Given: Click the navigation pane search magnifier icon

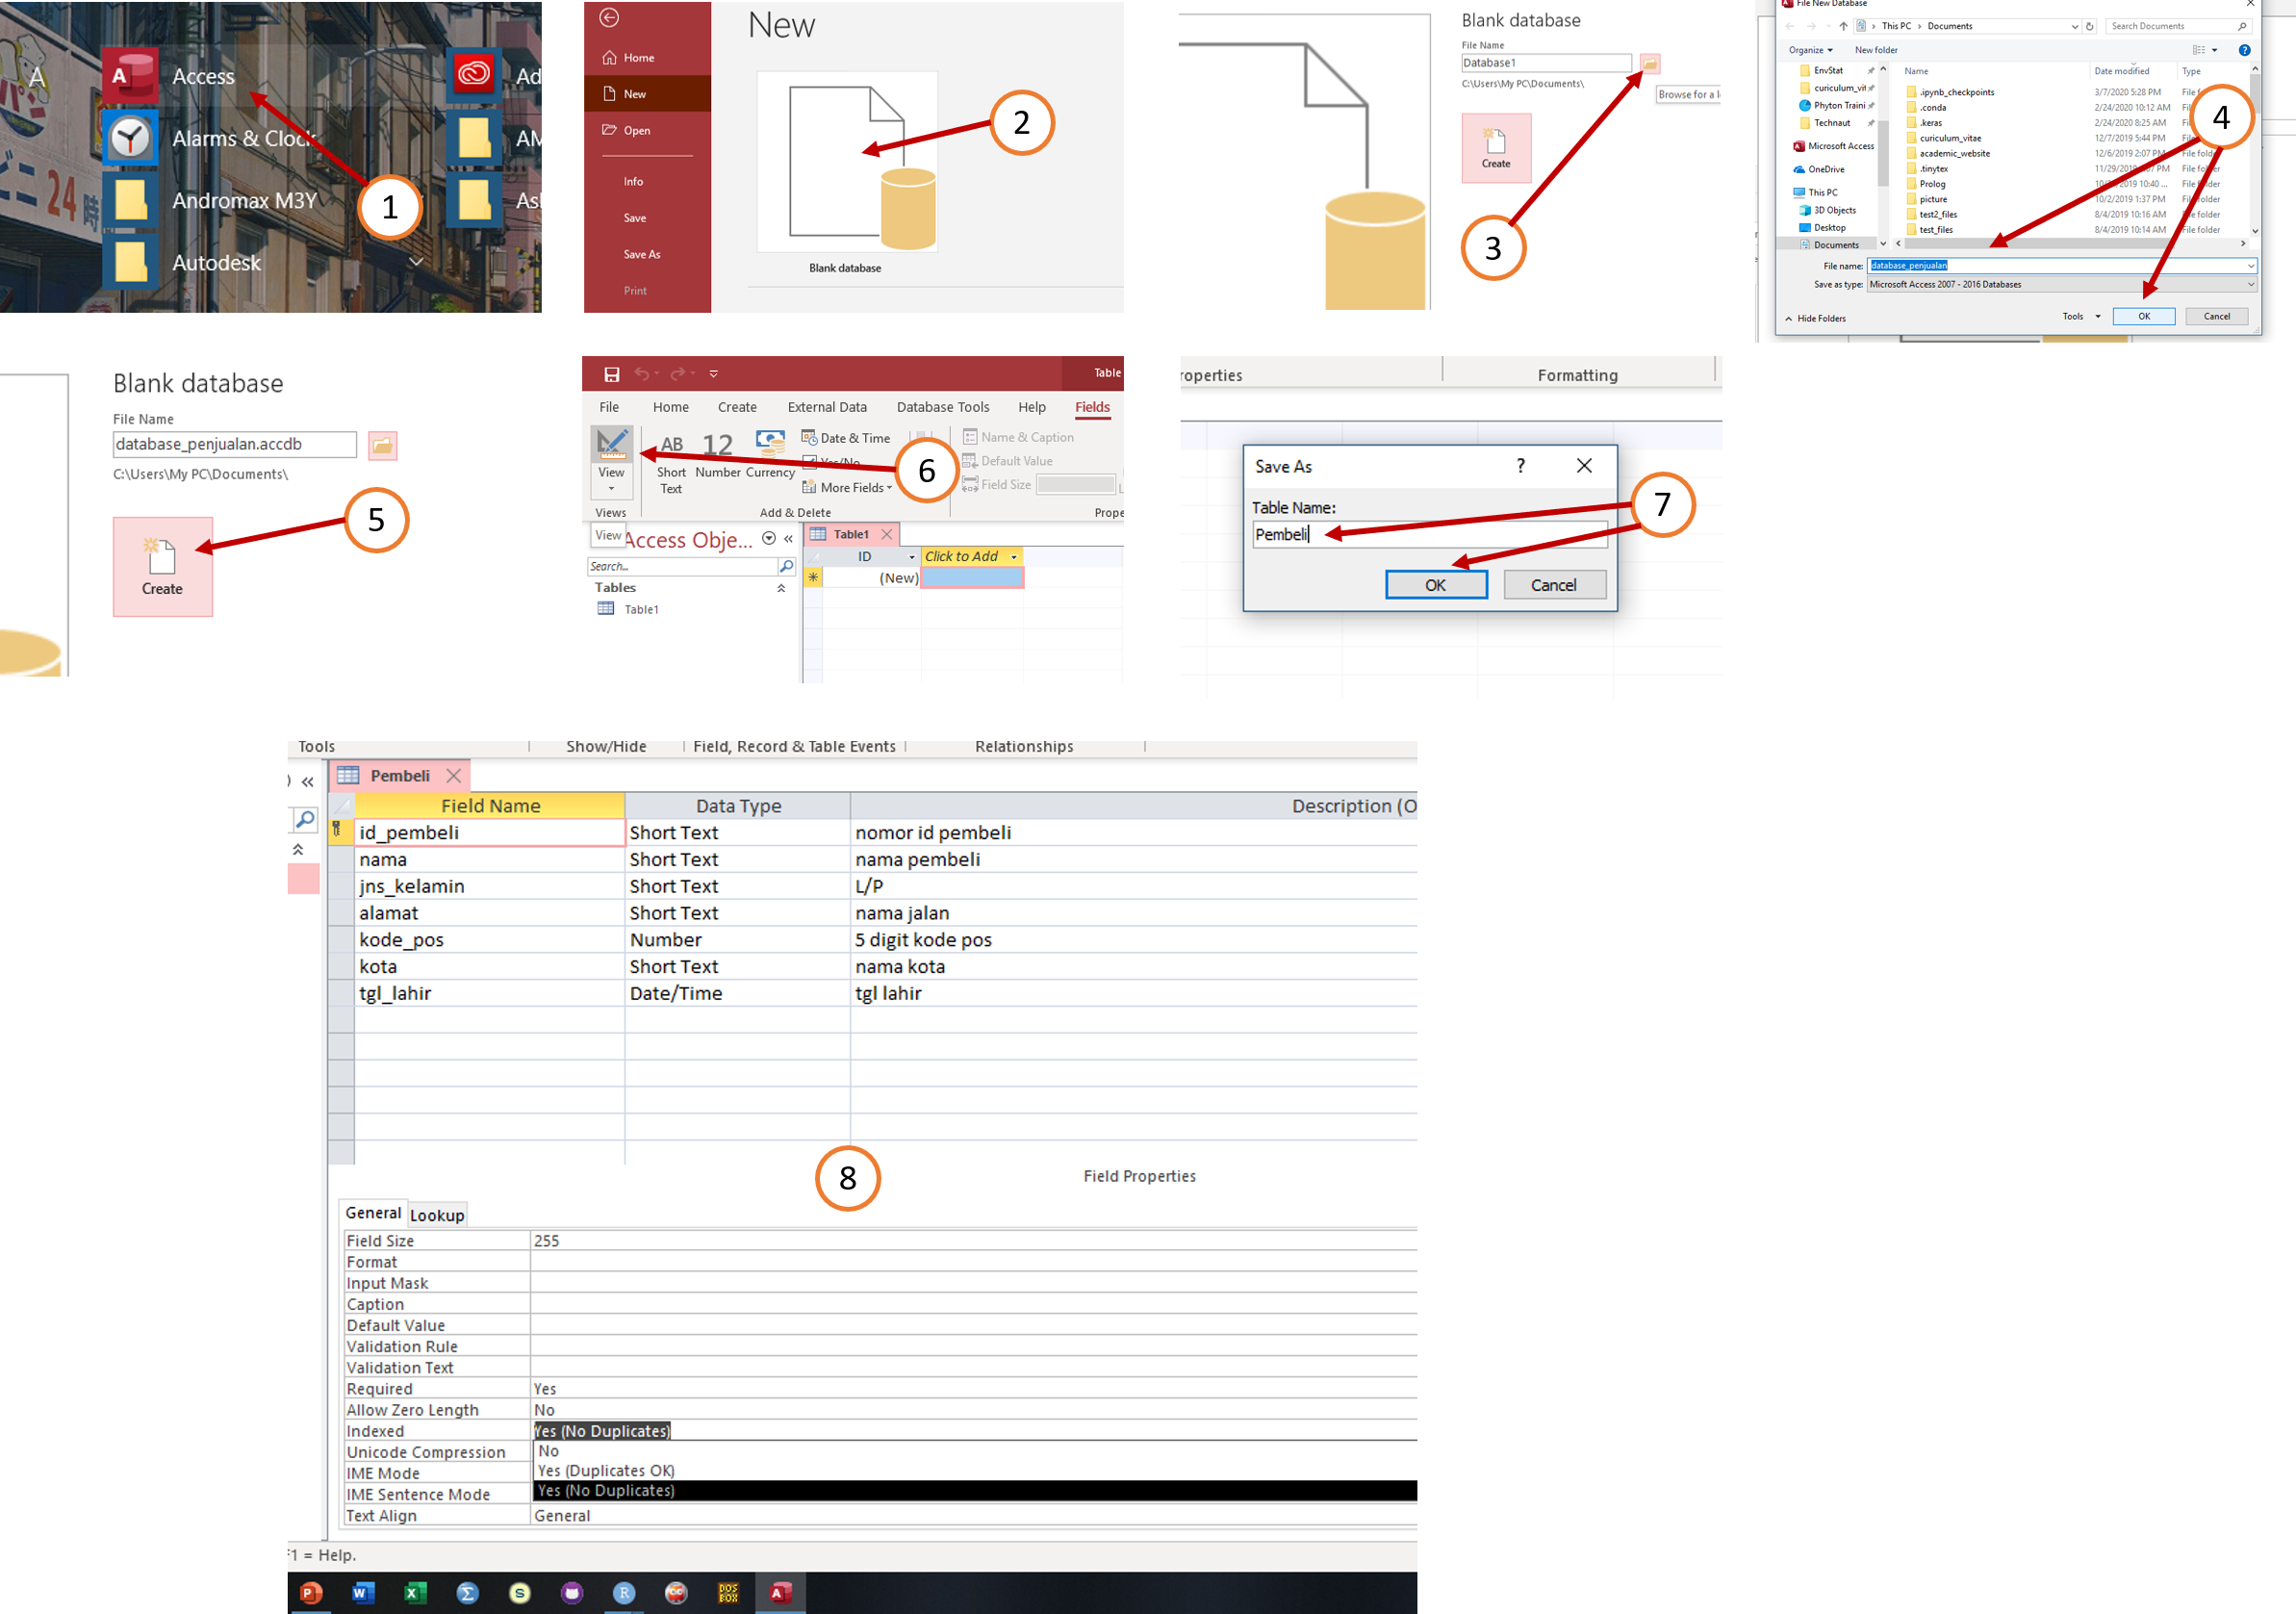Looking at the screenshot, I should (786, 567).
